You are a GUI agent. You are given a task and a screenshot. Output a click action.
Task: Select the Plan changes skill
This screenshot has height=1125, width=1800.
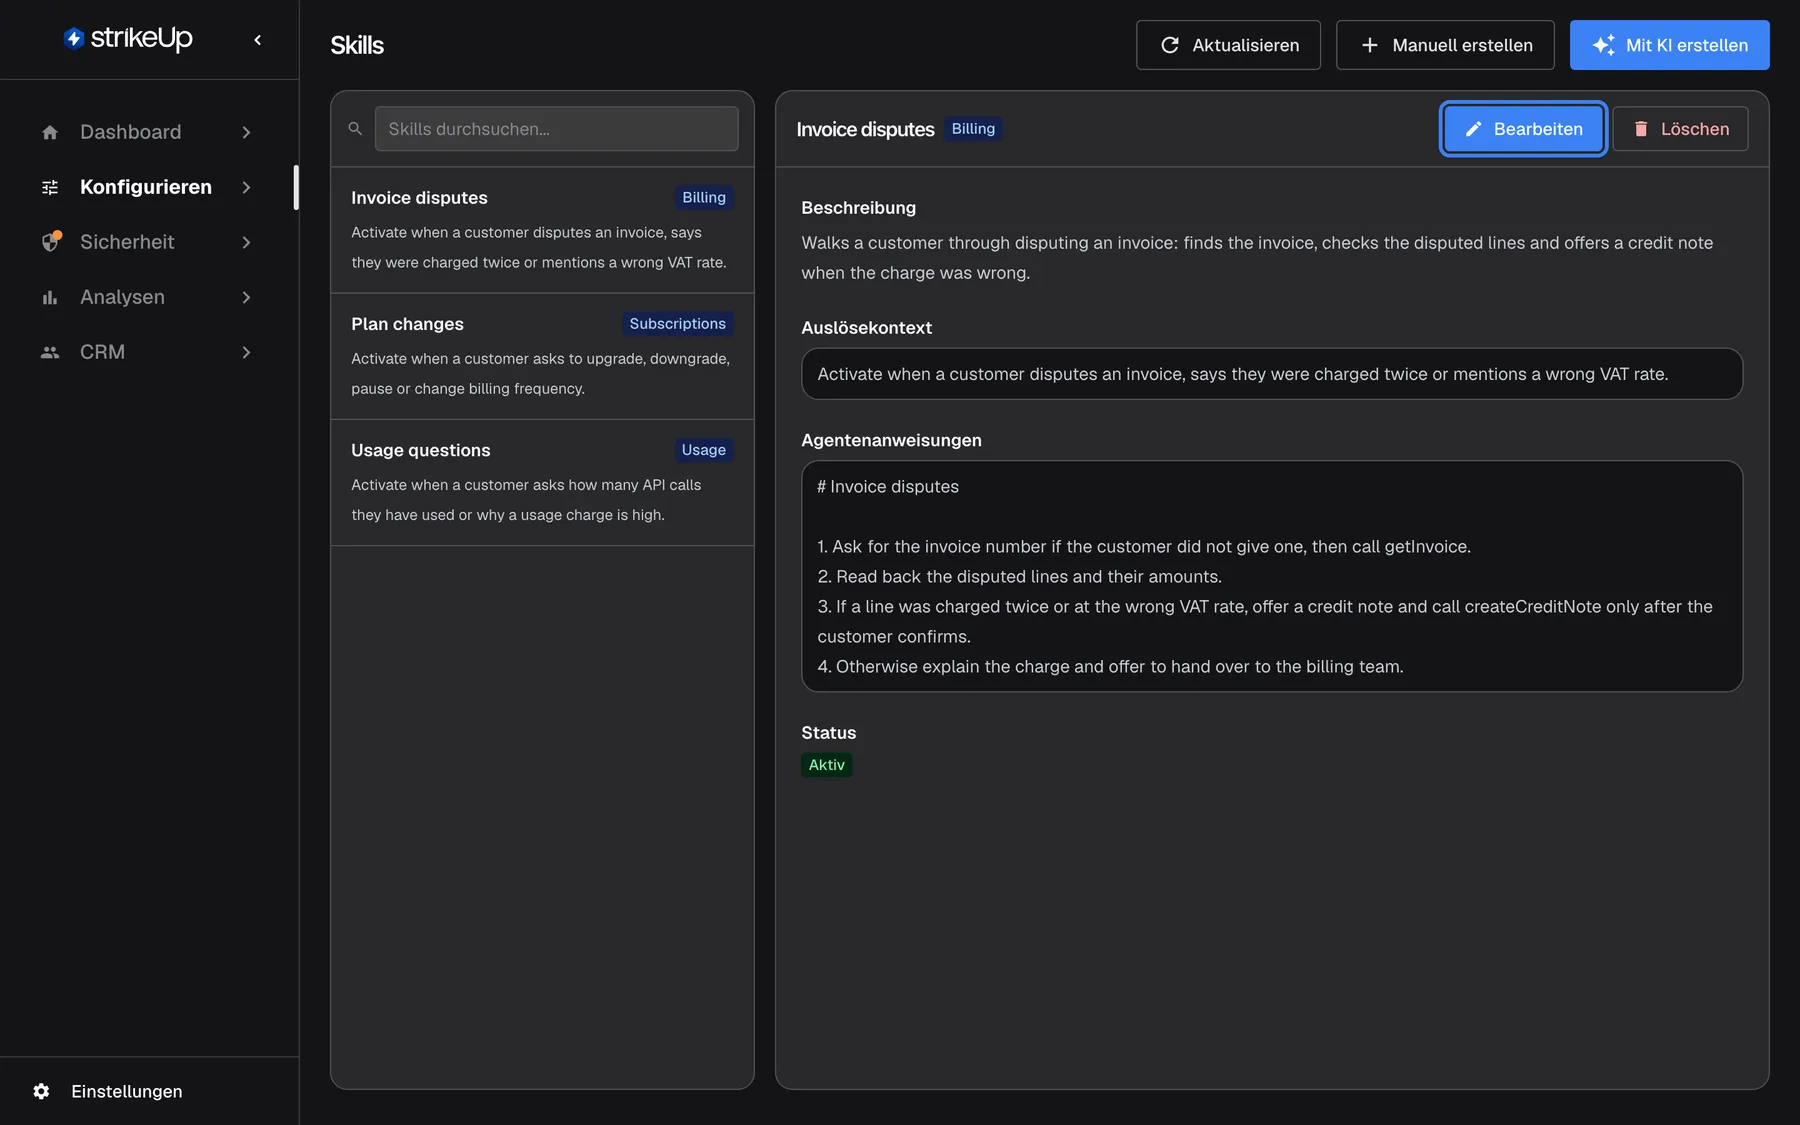click(x=542, y=356)
